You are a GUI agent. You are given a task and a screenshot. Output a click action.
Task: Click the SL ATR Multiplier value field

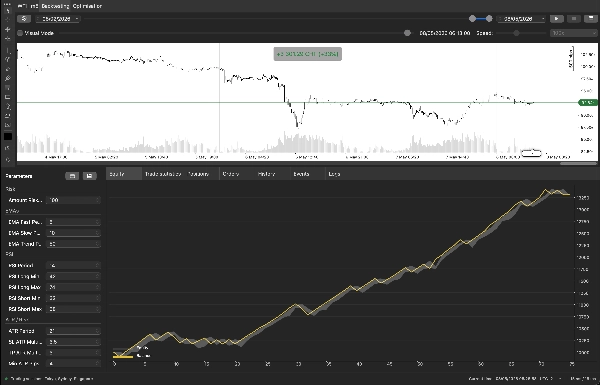click(x=73, y=342)
